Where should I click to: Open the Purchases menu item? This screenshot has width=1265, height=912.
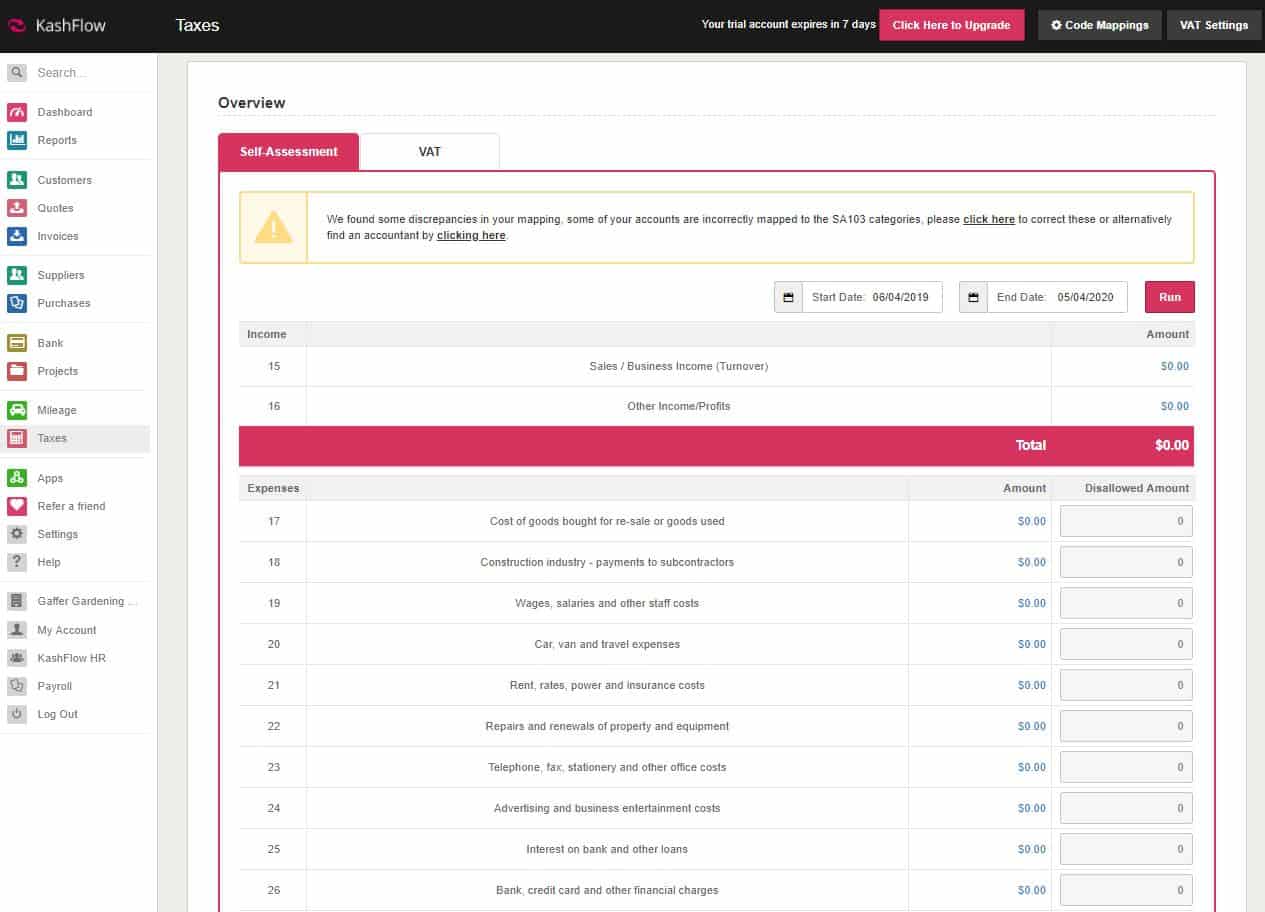point(64,303)
